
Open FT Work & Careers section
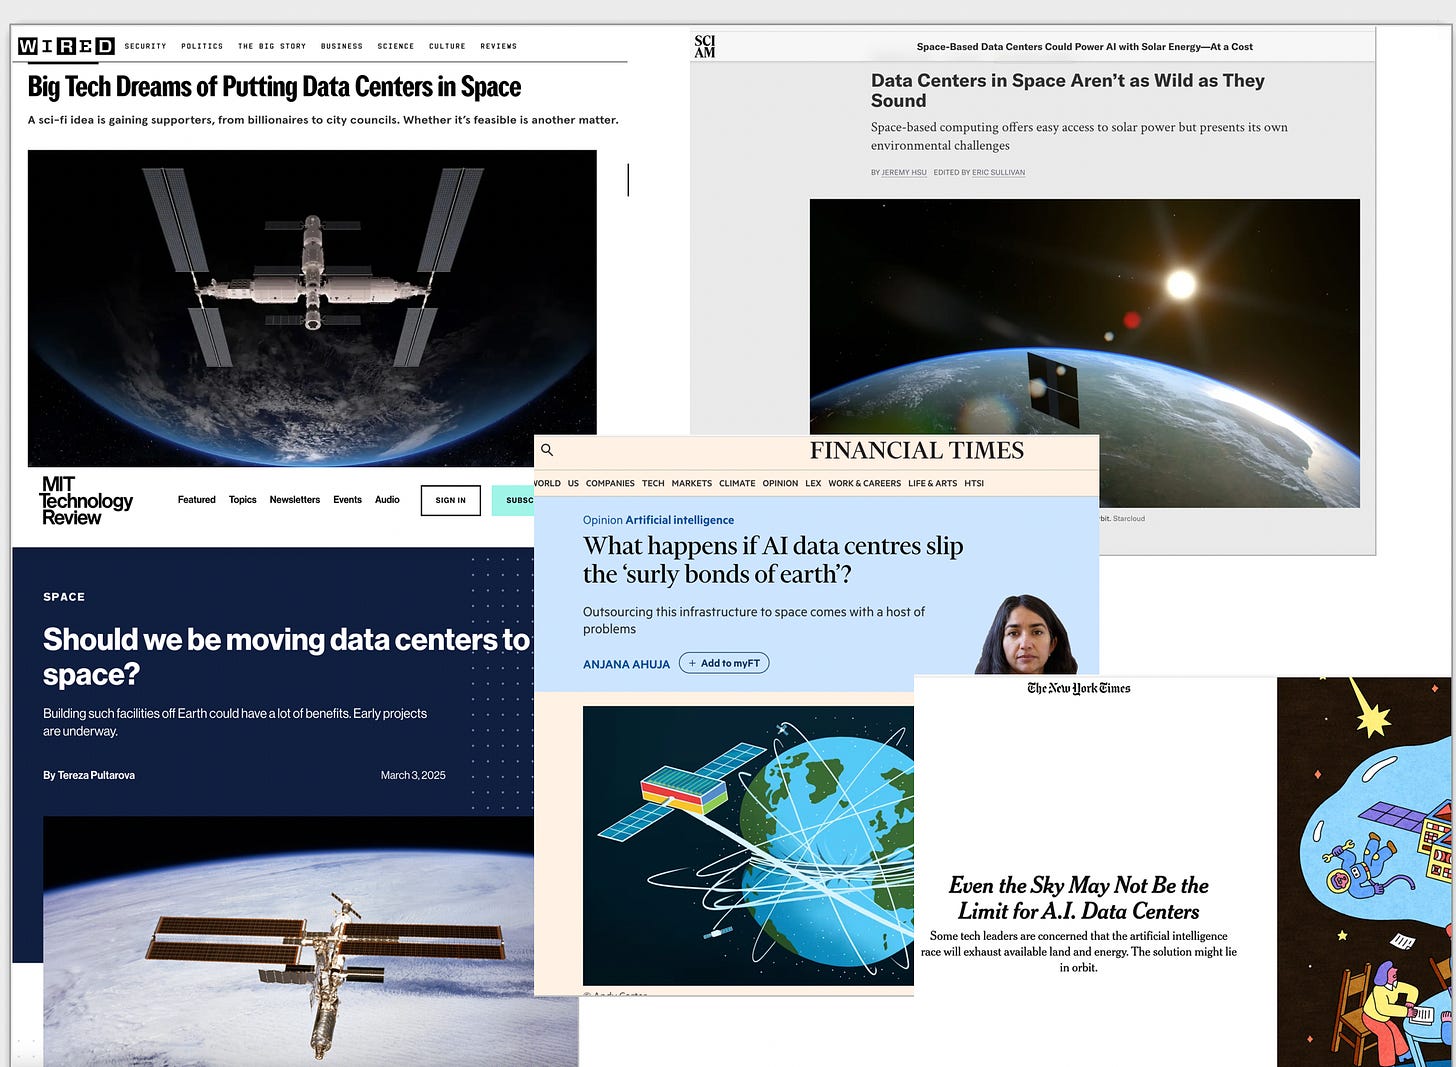tap(864, 483)
